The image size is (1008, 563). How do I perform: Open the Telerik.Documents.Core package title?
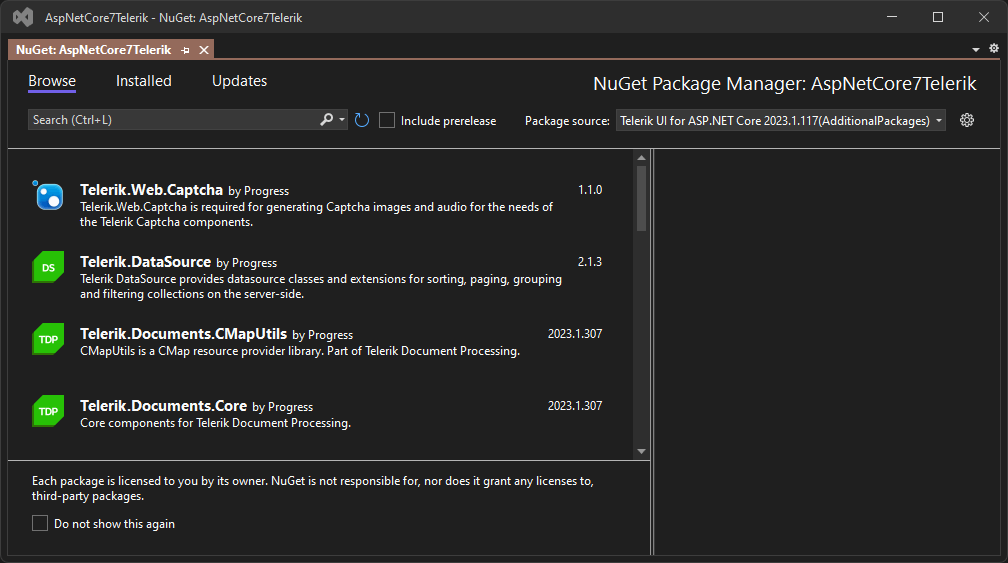pos(163,406)
